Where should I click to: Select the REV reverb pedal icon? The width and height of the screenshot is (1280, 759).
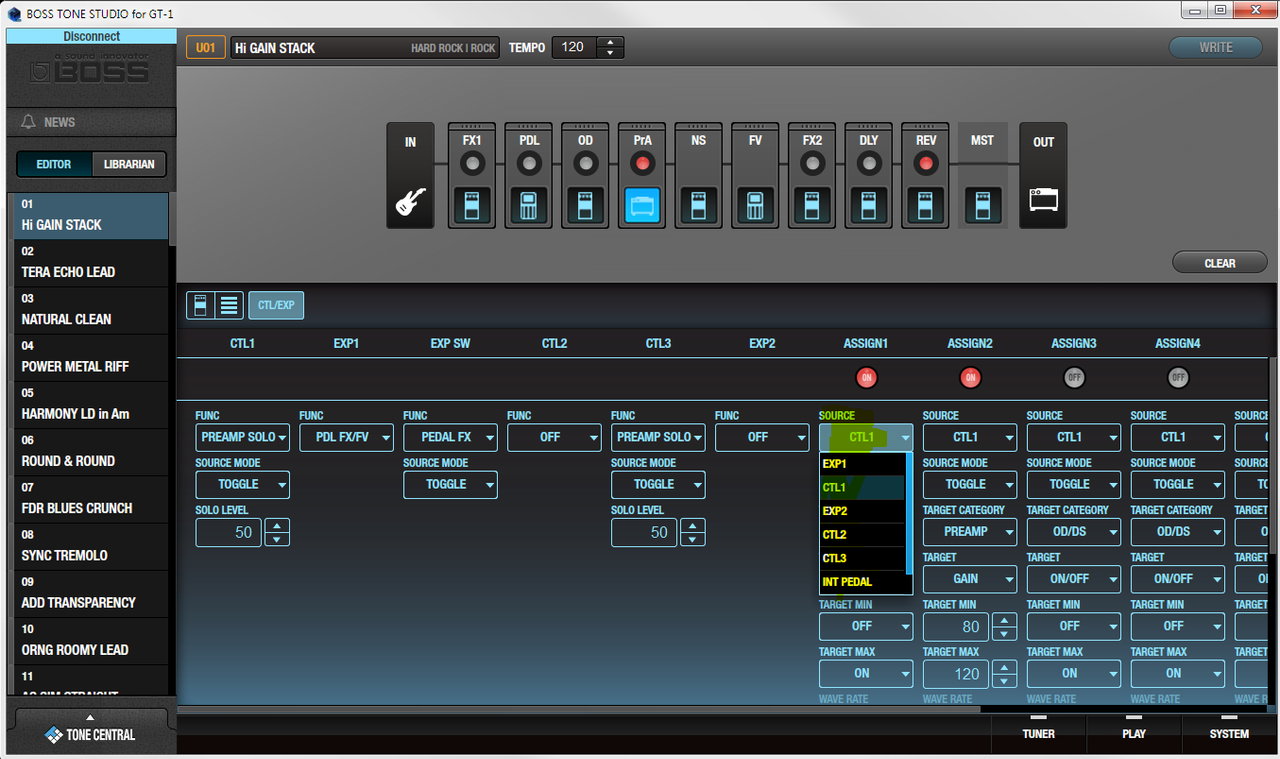coord(926,205)
